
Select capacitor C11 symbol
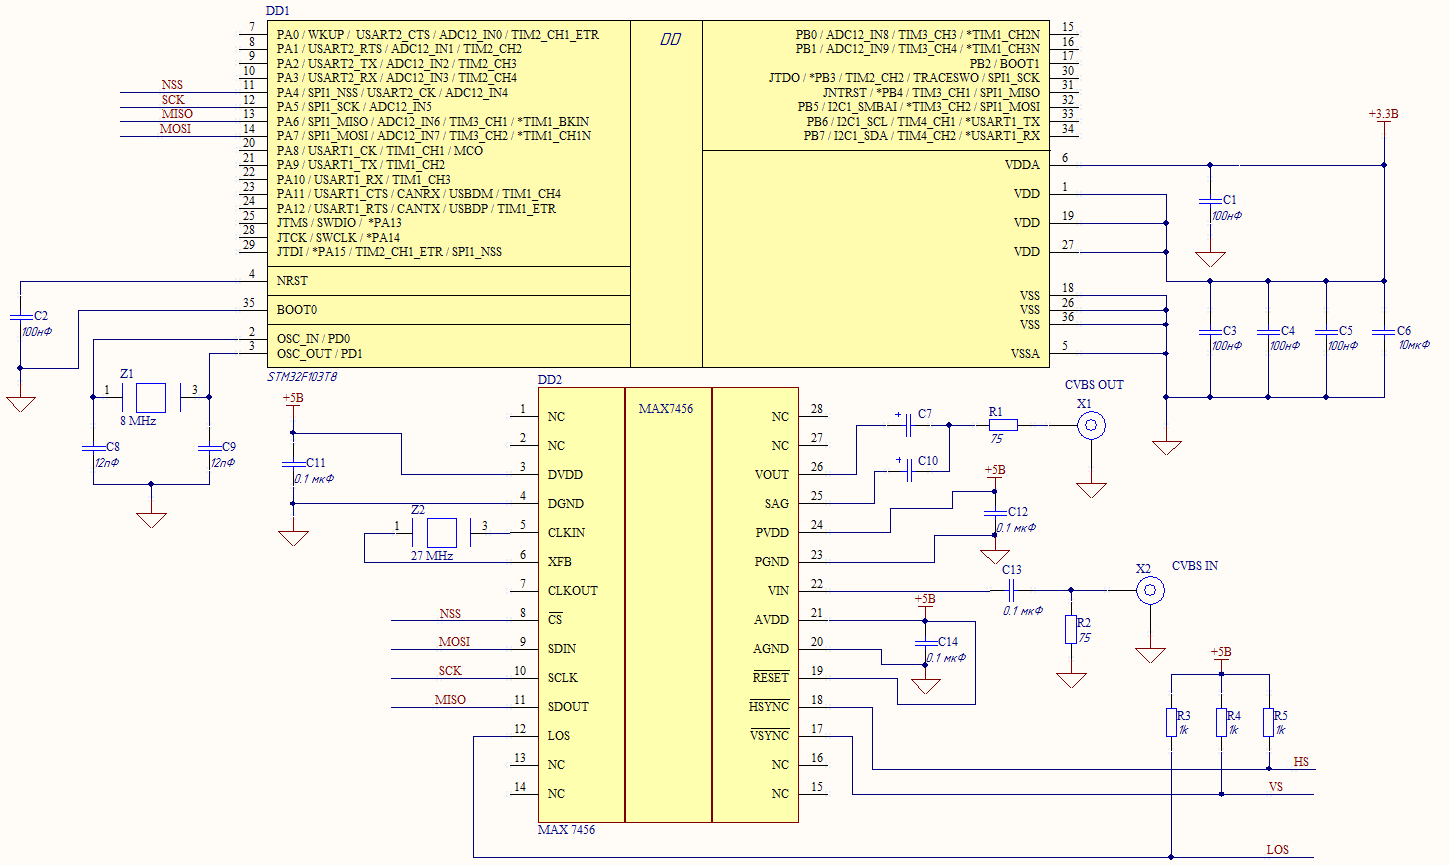click(x=293, y=463)
